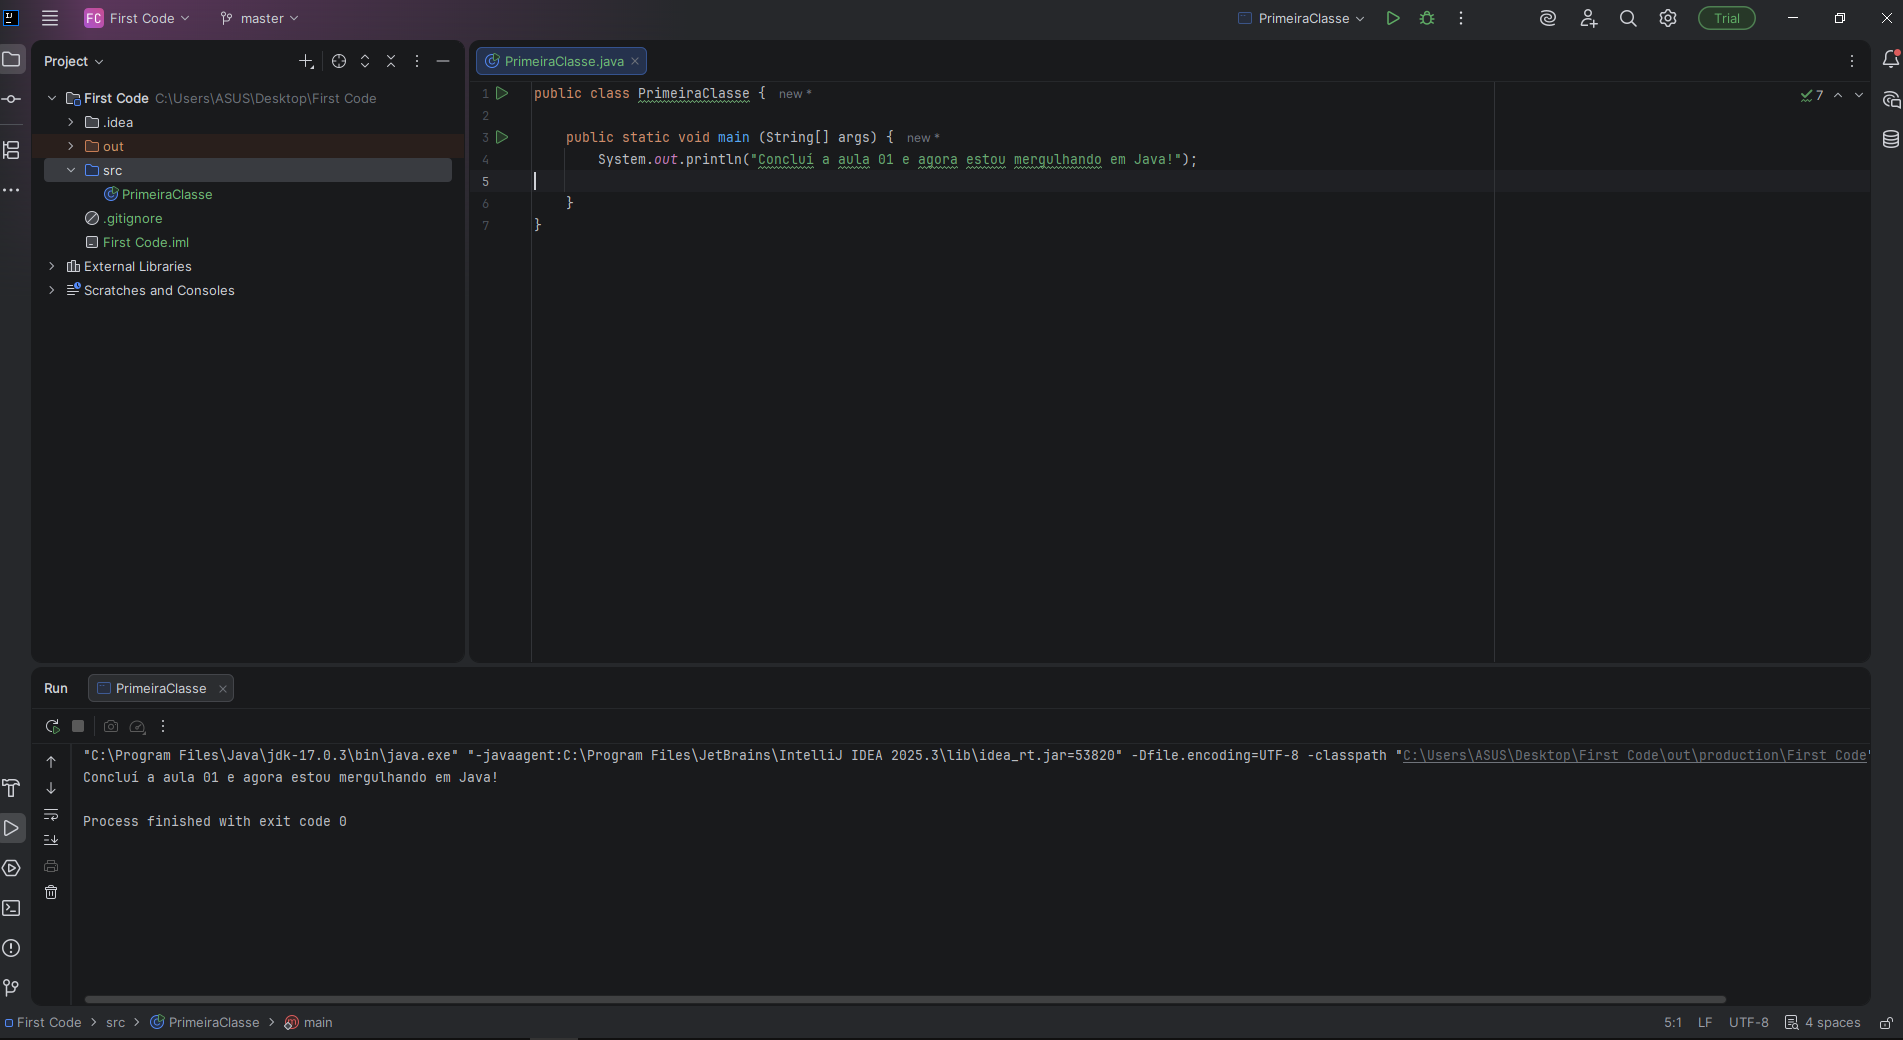Screen dimensions: 1903x1040
Task: Start debugging with the bug icon
Action: [1427, 18]
